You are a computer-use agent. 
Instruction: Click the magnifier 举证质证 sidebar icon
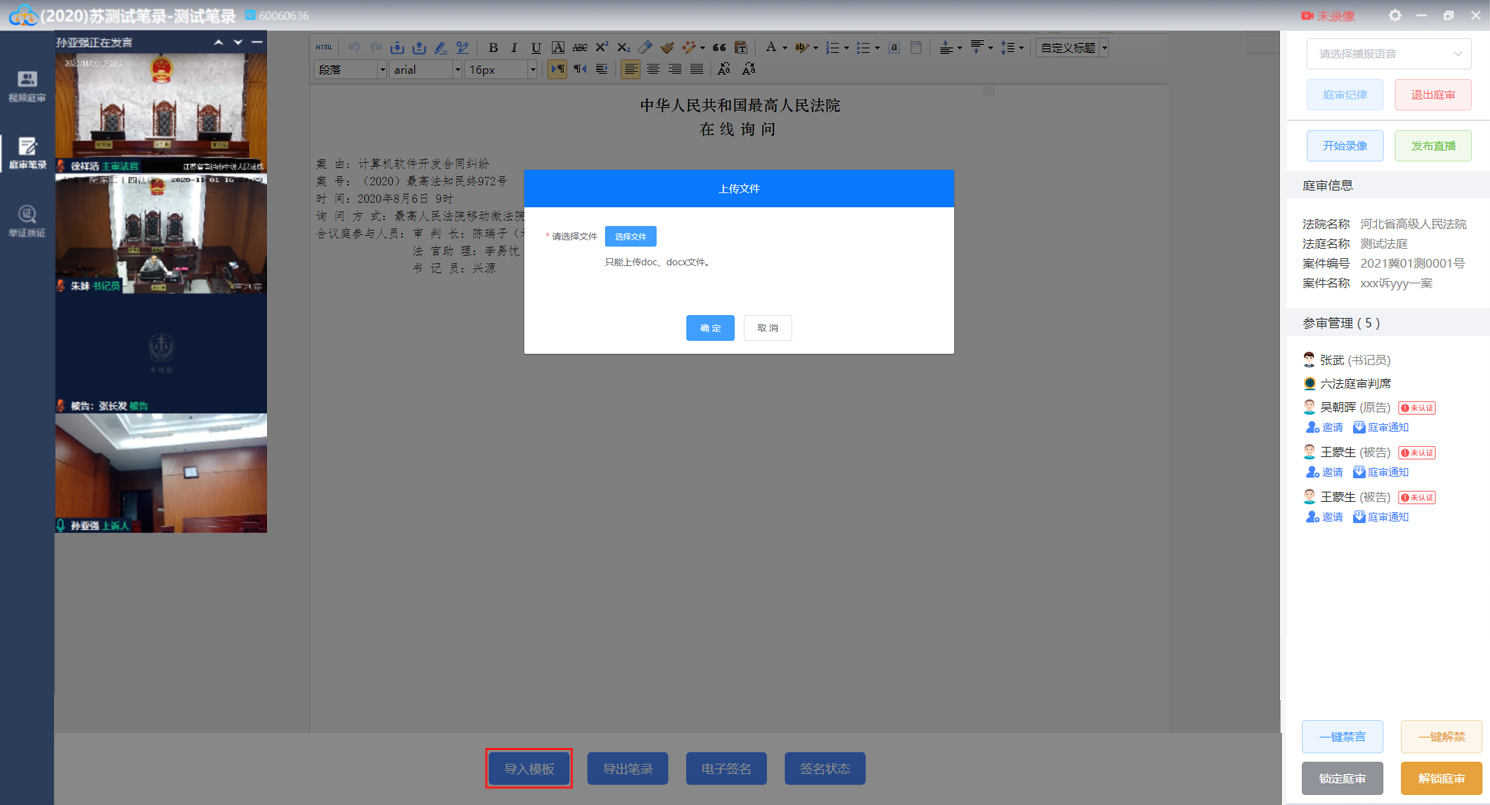(27, 220)
